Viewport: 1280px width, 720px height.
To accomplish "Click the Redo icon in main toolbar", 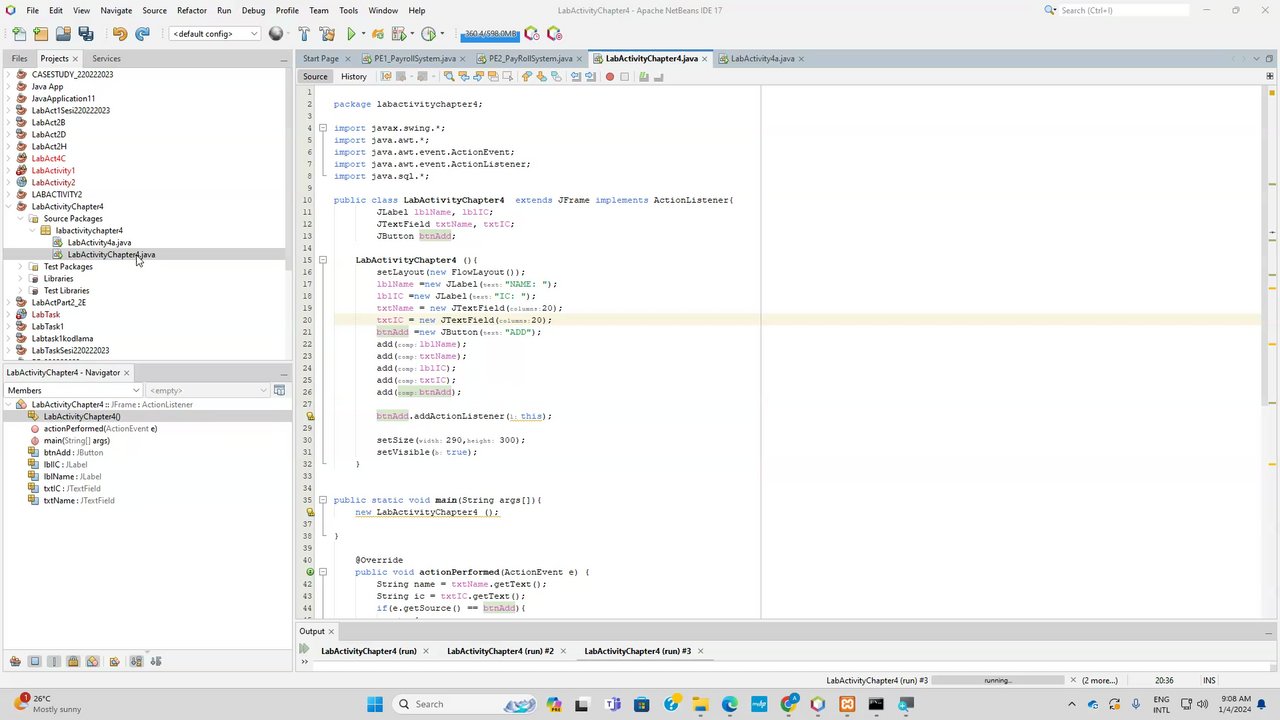I will 142,34.
